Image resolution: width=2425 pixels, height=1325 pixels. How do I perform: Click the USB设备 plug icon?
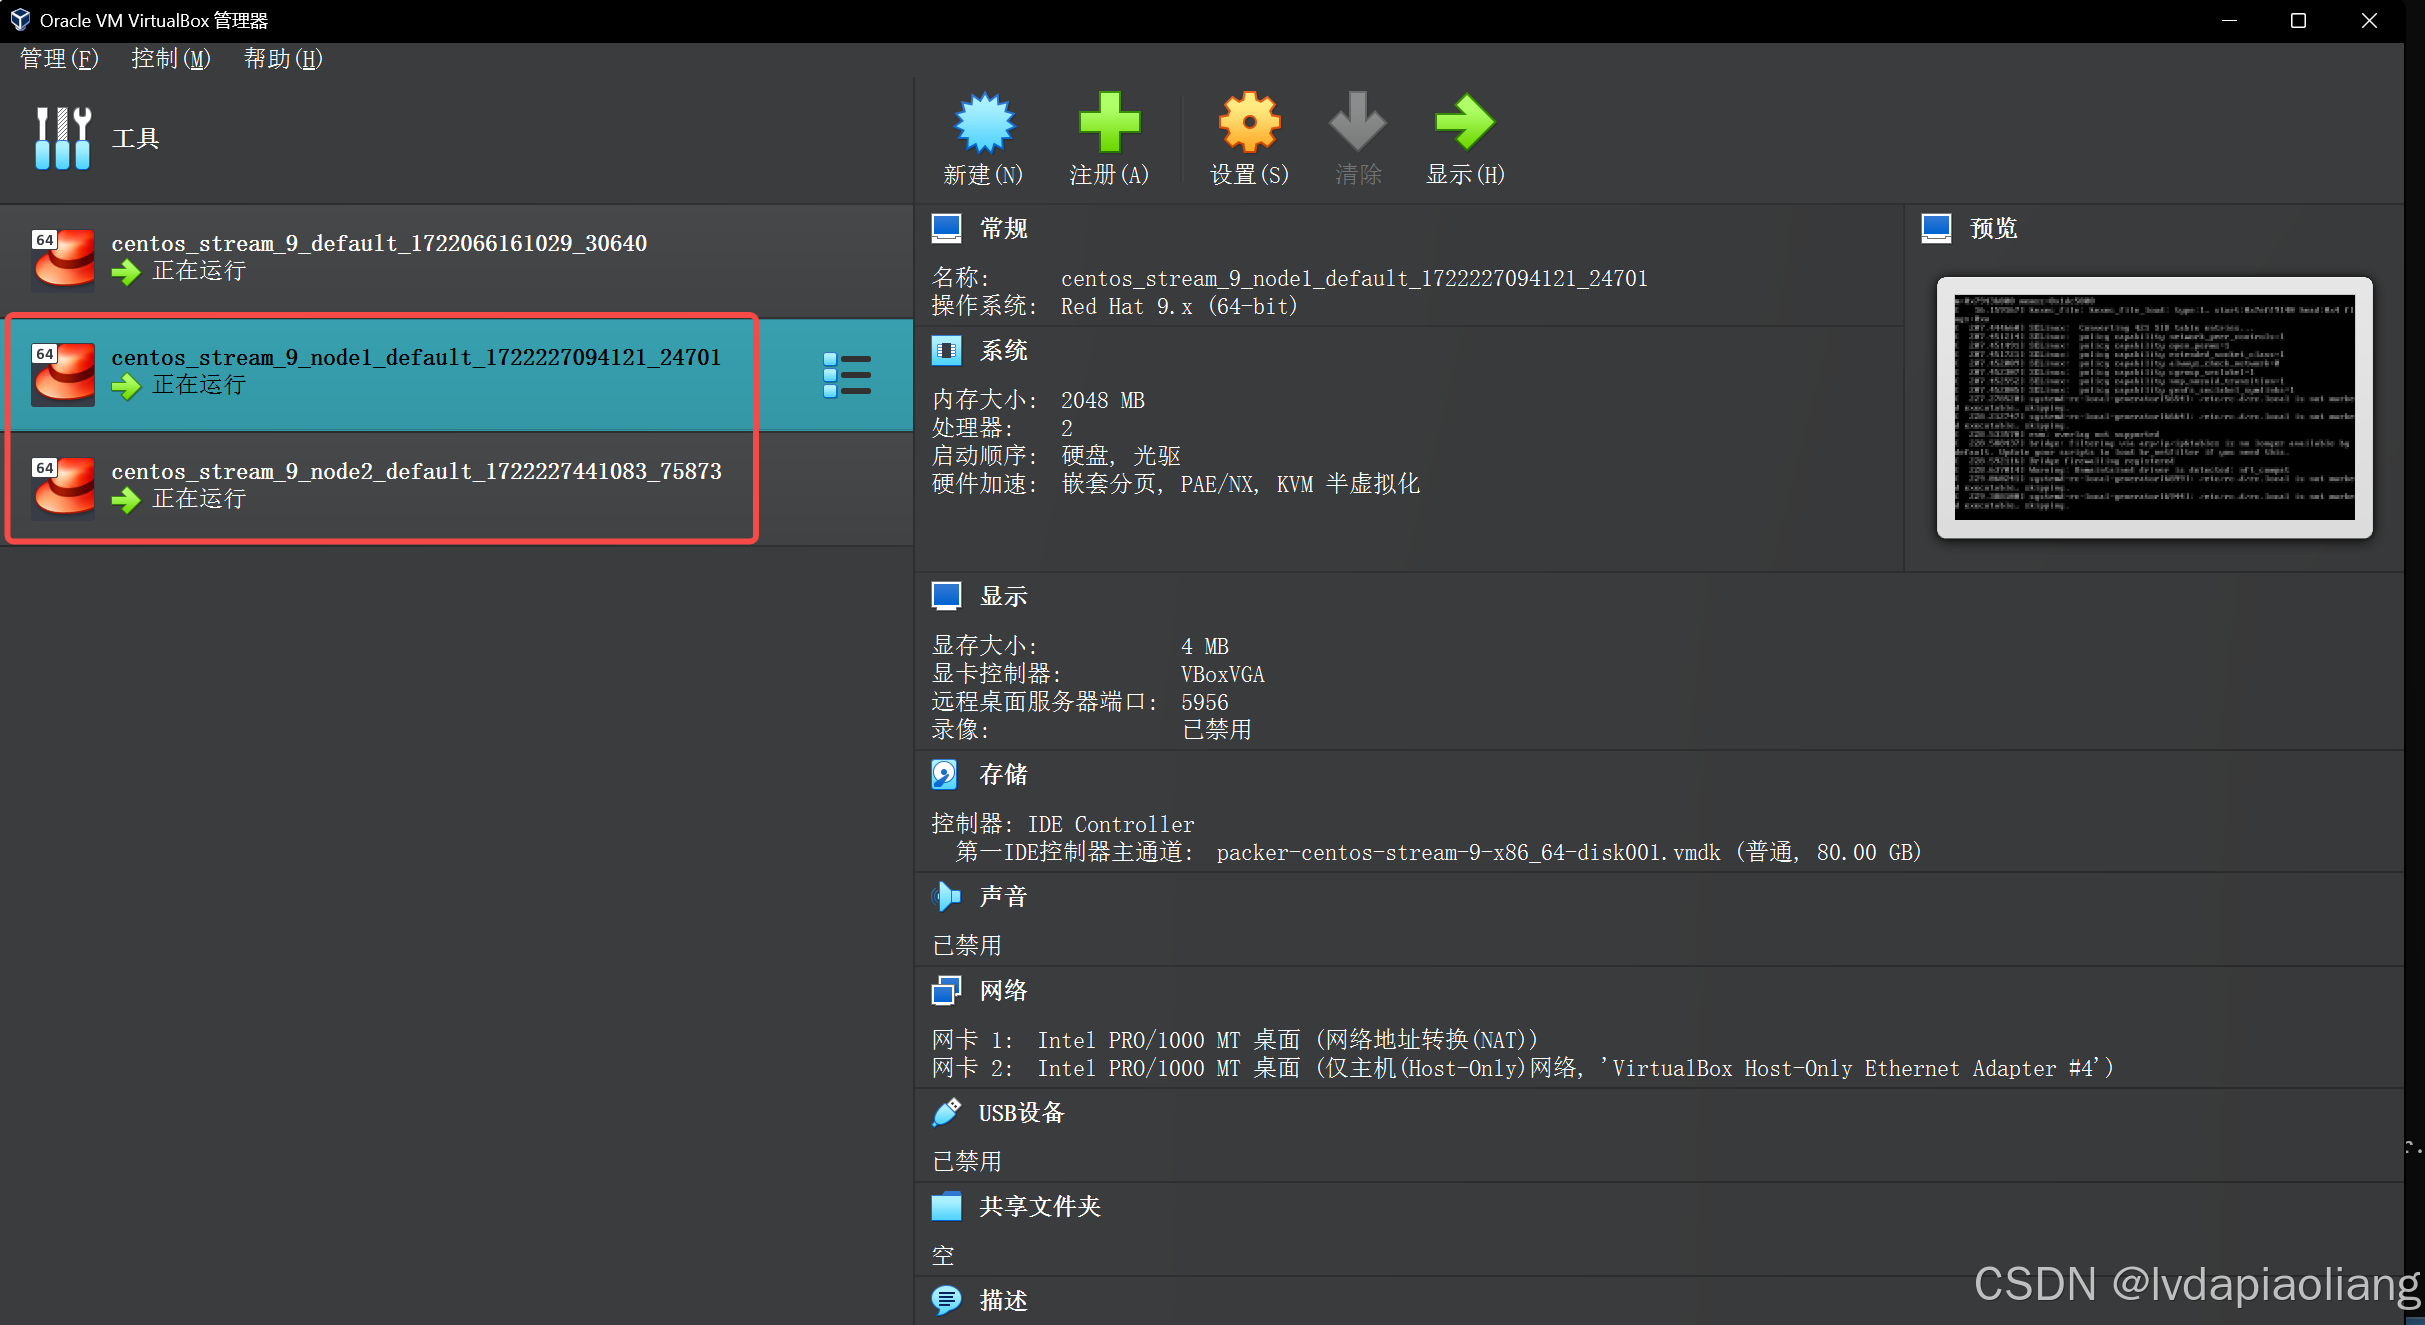946,1112
